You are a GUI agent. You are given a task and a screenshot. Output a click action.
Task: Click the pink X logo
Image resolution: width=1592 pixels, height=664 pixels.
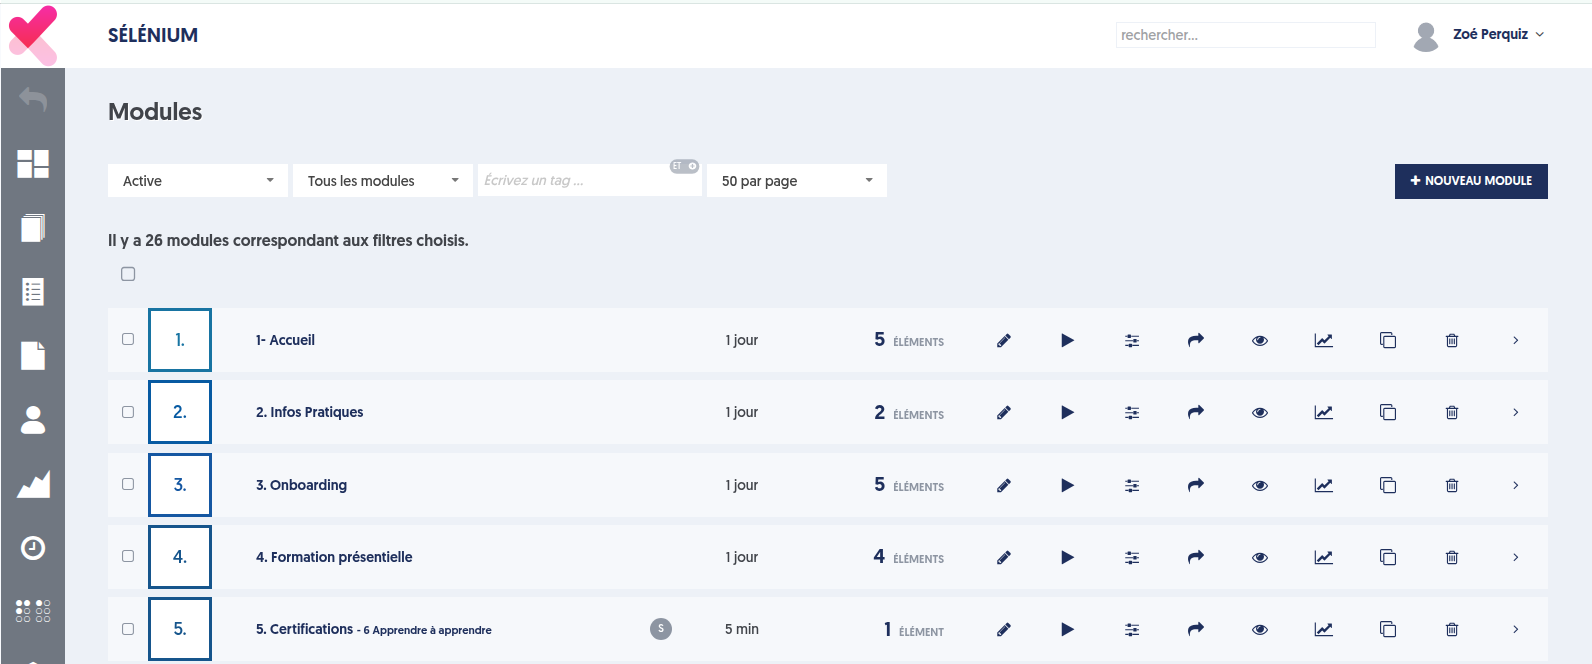pyautogui.click(x=33, y=35)
